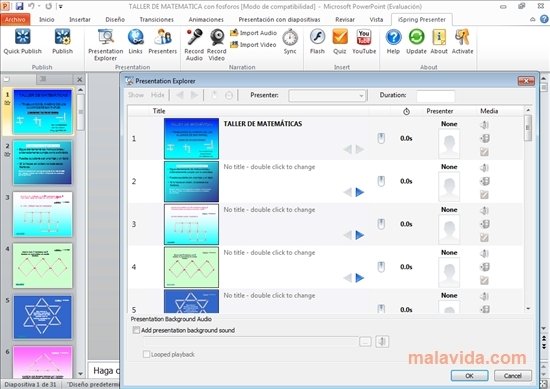Click Record Video webcam icon

217,36
